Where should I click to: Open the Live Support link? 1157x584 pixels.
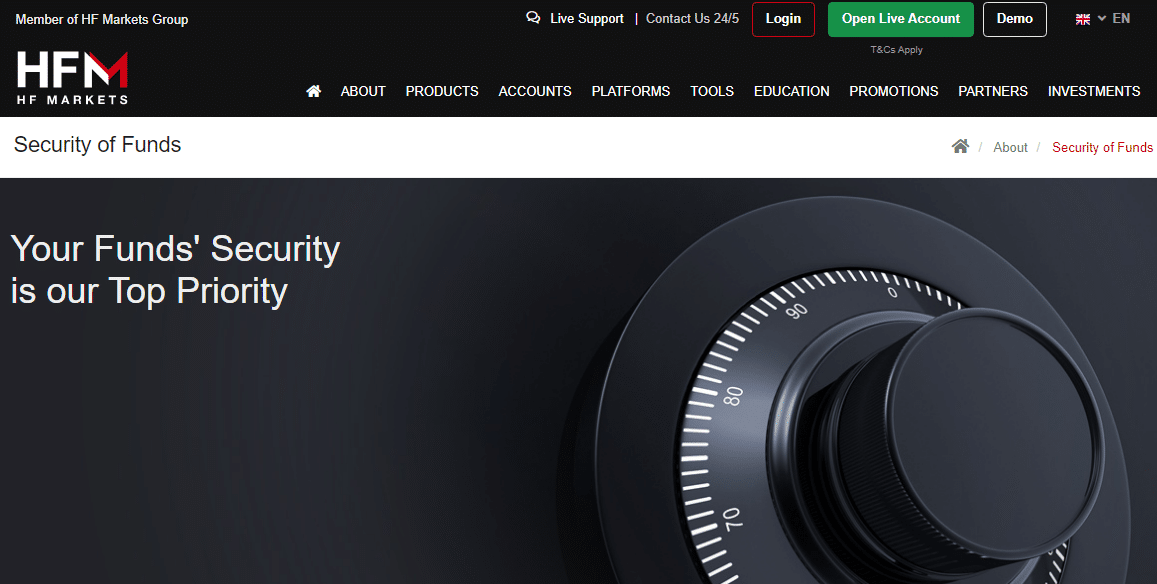point(587,18)
